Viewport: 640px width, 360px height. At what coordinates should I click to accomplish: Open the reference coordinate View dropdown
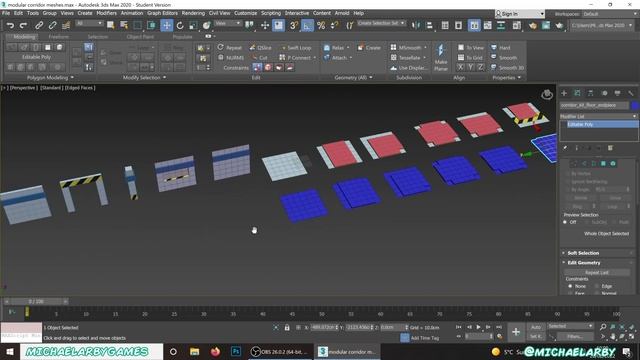228,23
